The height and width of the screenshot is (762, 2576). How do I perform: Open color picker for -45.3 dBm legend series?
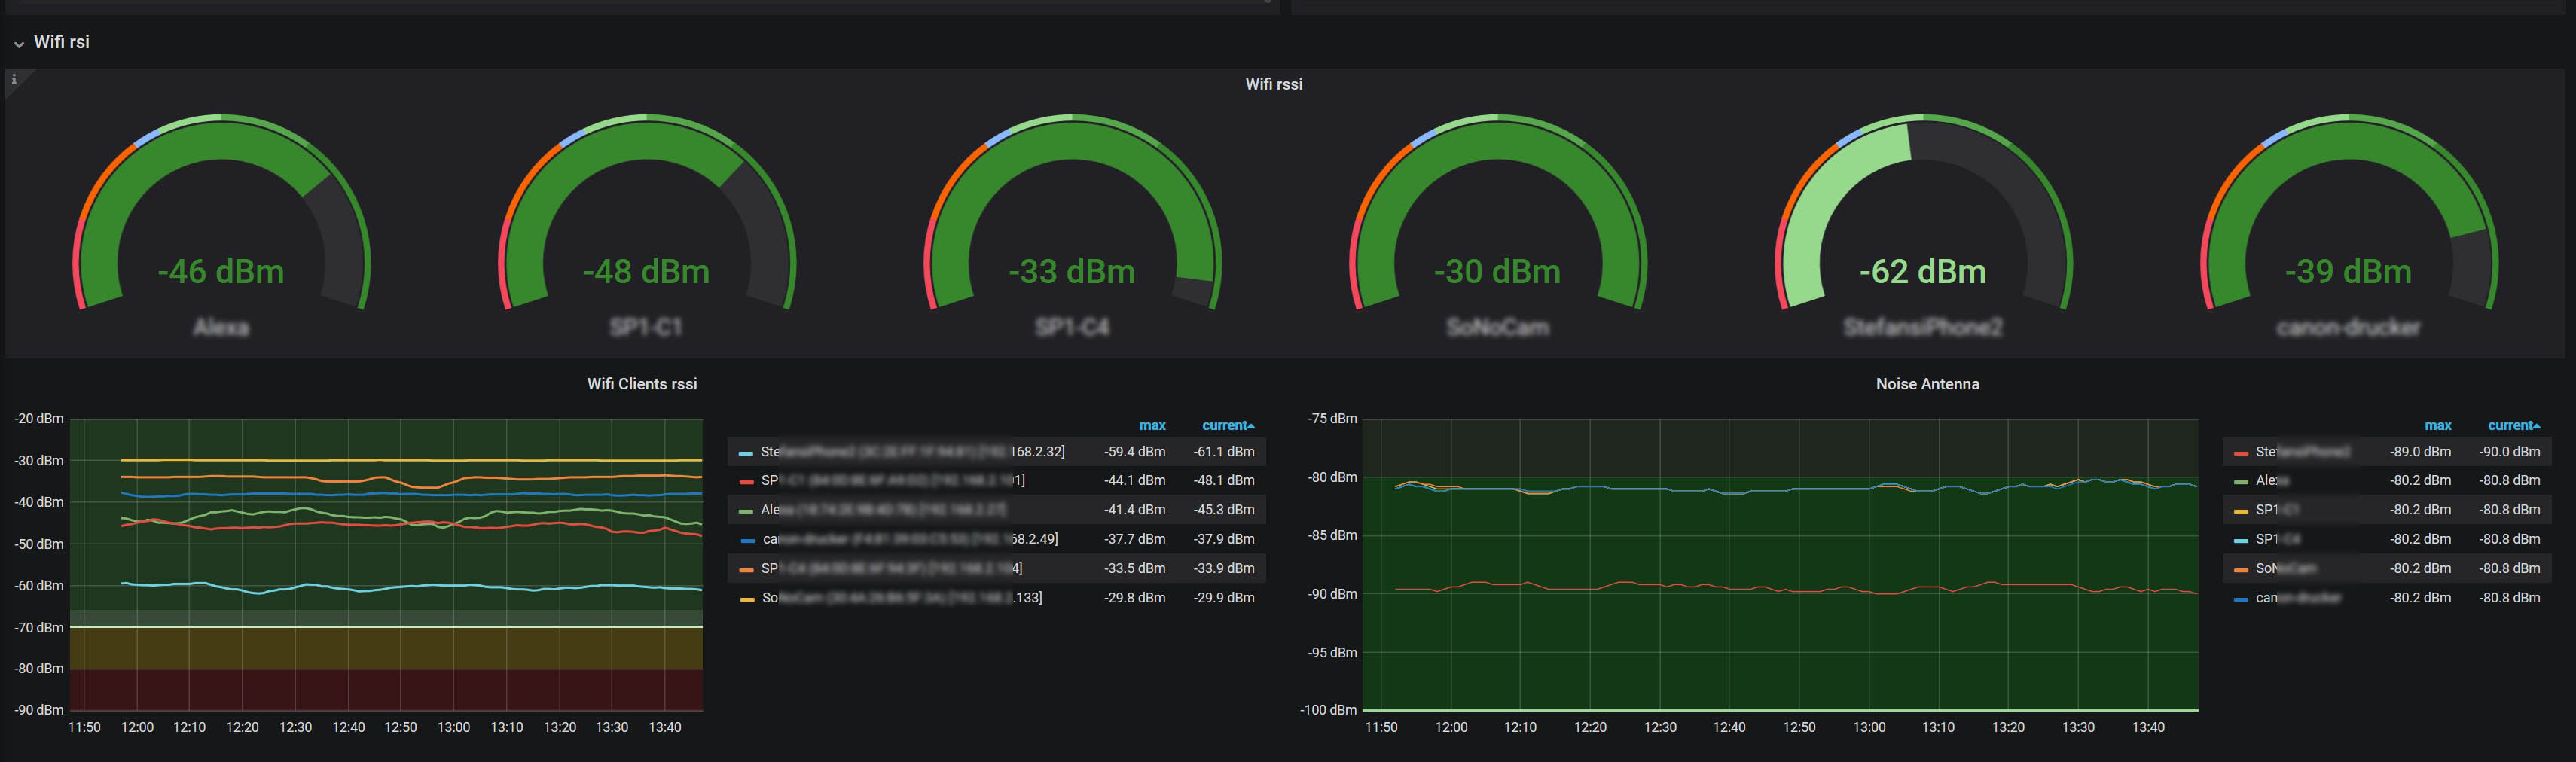(745, 511)
